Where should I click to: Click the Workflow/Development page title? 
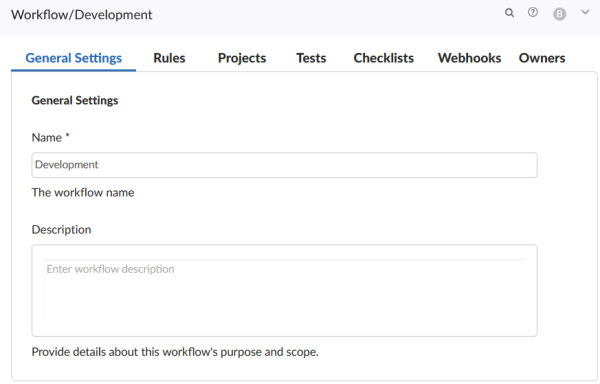coord(82,15)
